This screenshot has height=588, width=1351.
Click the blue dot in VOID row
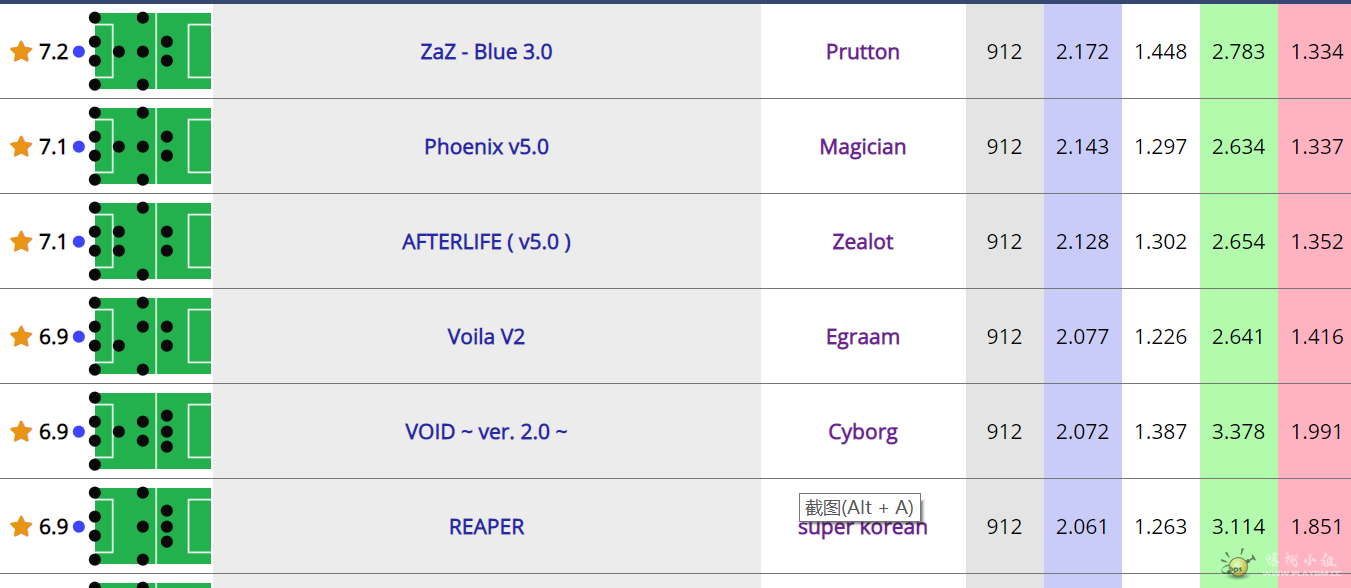[x=79, y=432]
